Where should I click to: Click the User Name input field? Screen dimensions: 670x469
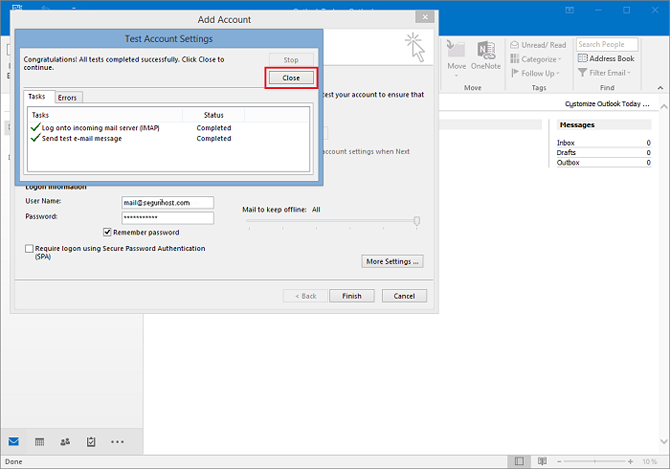(167, 203)
